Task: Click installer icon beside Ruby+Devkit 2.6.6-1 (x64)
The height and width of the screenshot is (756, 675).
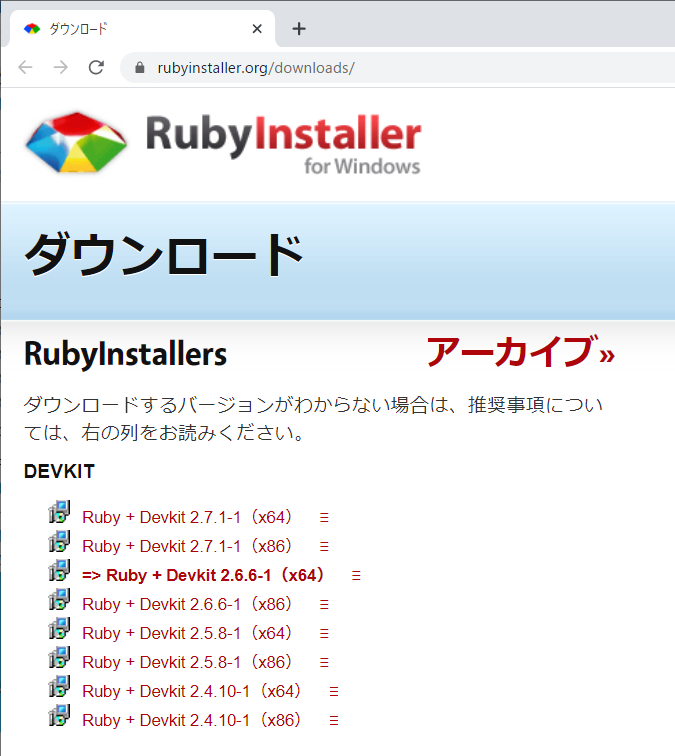Action: [x=60, y=572]
